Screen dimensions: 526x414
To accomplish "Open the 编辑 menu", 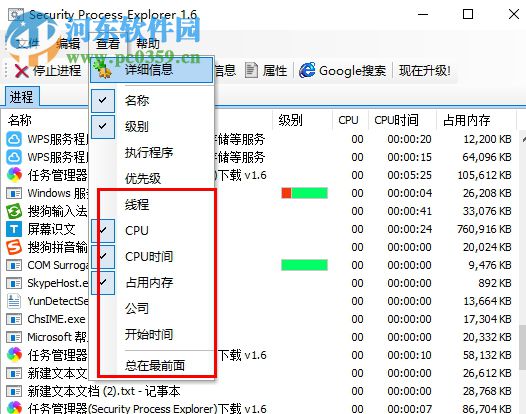I will pos(68,44).
